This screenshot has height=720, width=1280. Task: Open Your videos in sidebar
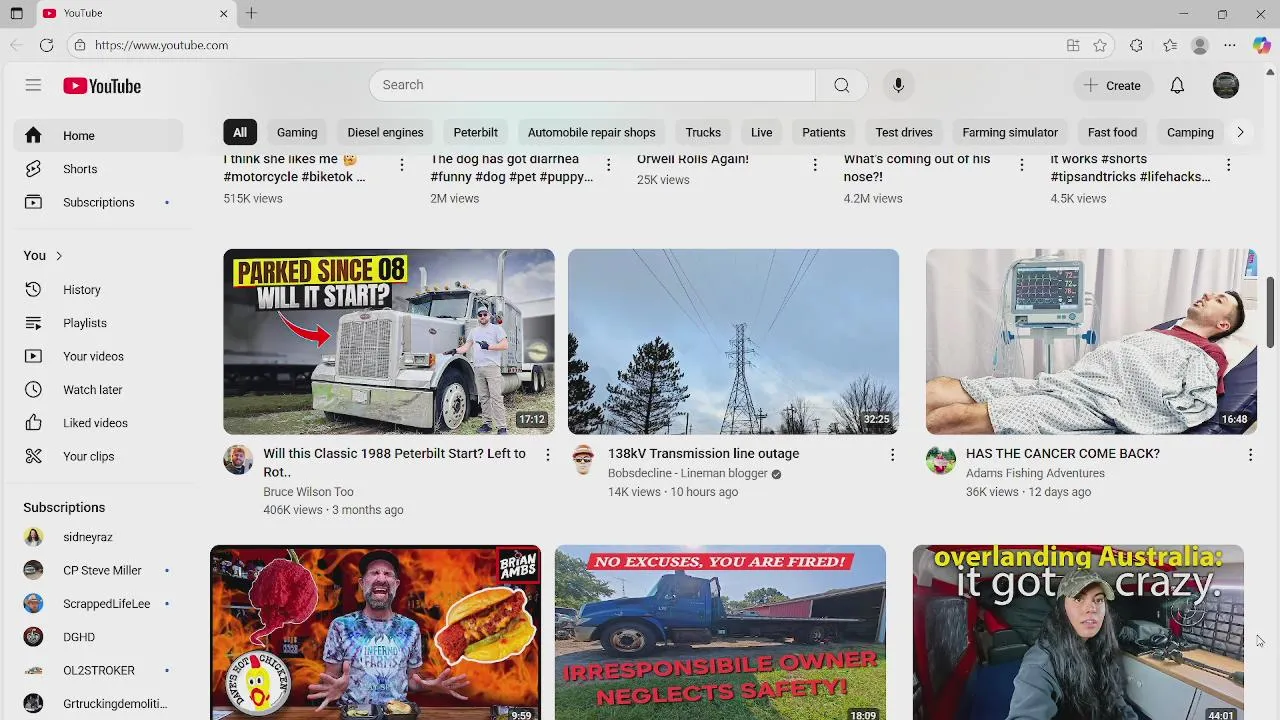click(98, 356)
